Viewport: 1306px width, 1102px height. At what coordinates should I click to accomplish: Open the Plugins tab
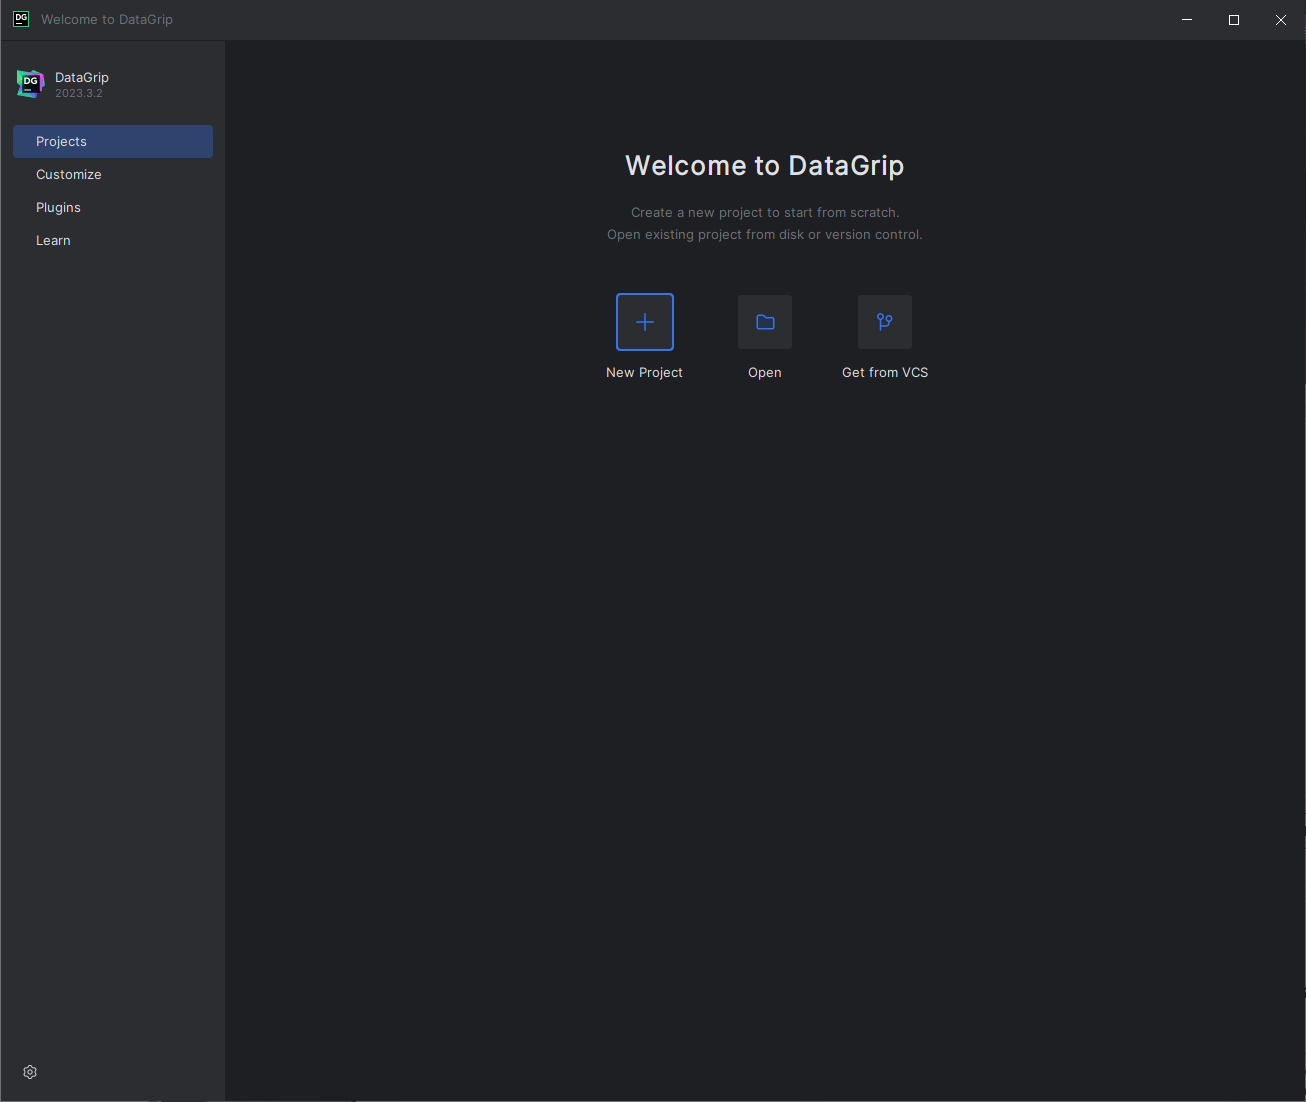113,207
